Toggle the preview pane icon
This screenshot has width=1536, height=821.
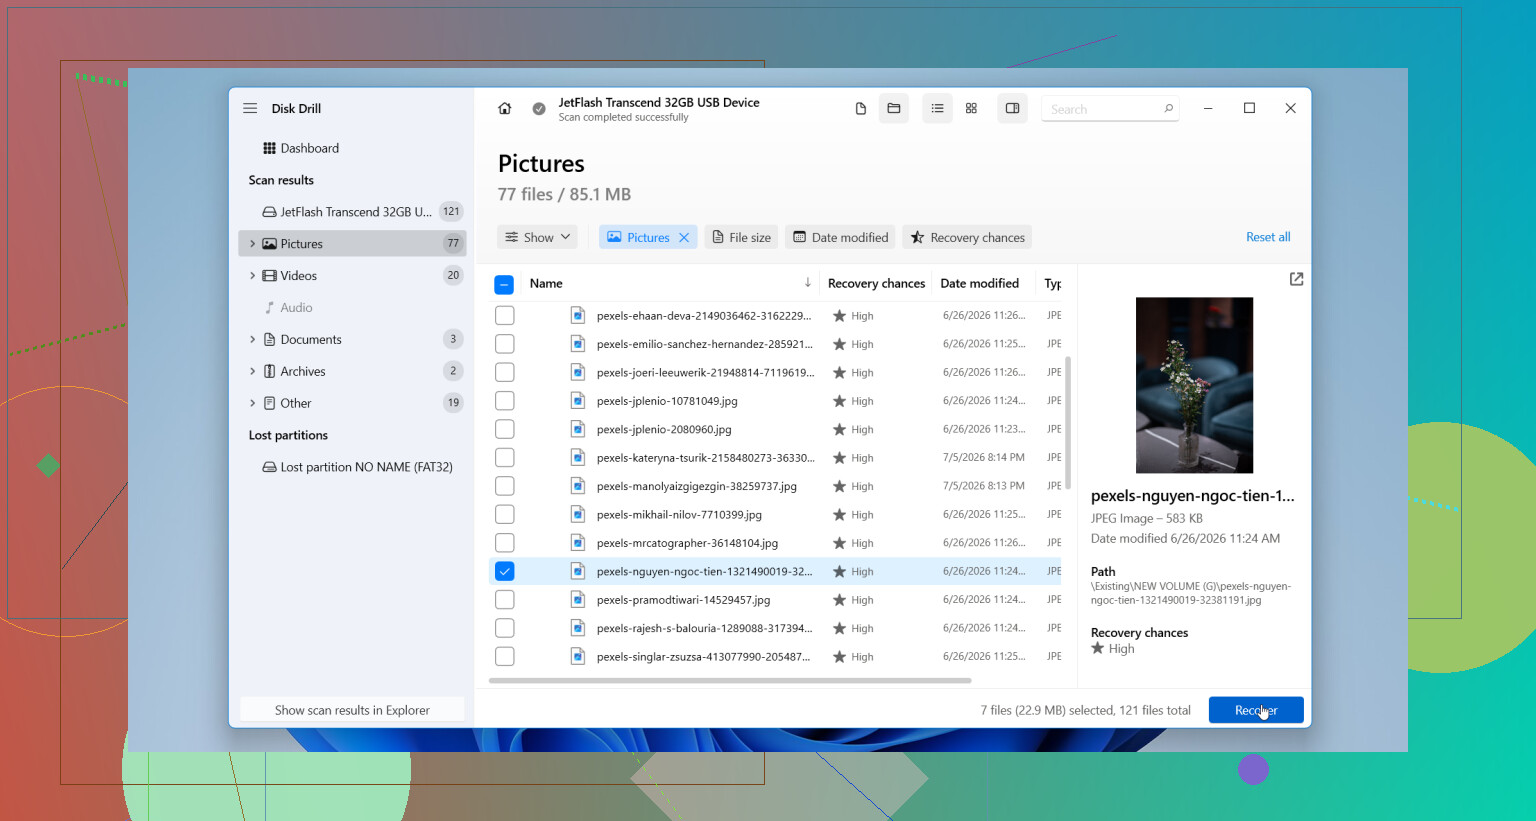point(1012,108)
